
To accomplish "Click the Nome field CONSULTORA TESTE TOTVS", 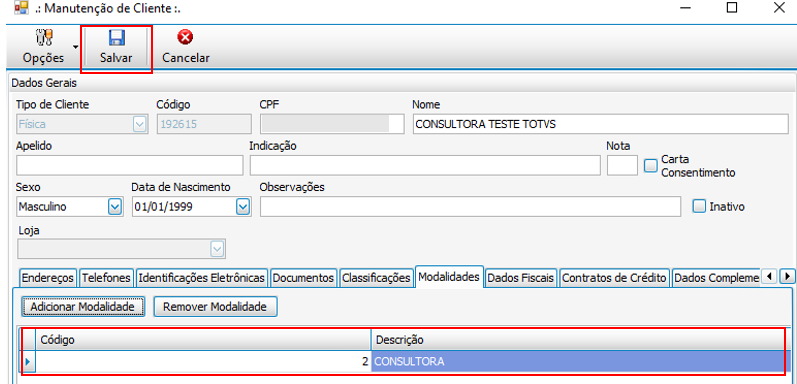I will click(600, 124).
